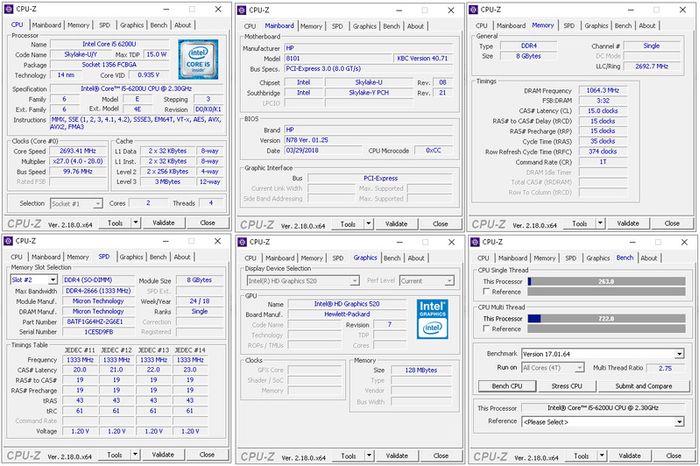Click Memory Type DDR4 field
Image resolution: width=700 pixels, height=466 pixels.
pos(529,46)
